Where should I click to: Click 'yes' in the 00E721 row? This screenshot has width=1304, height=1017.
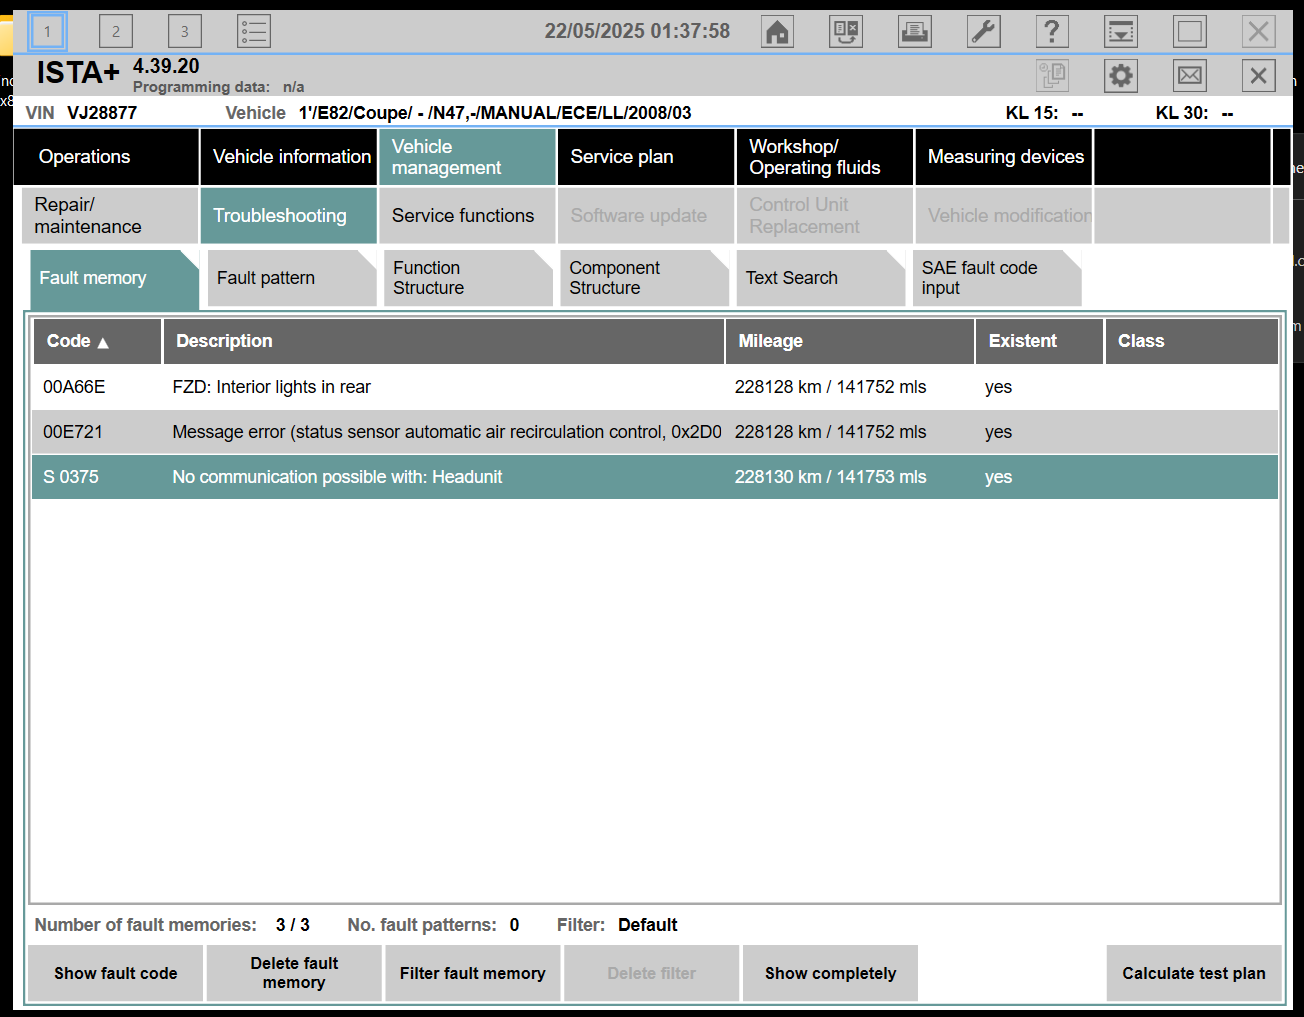pyautogui.click(x=998, y=433)
